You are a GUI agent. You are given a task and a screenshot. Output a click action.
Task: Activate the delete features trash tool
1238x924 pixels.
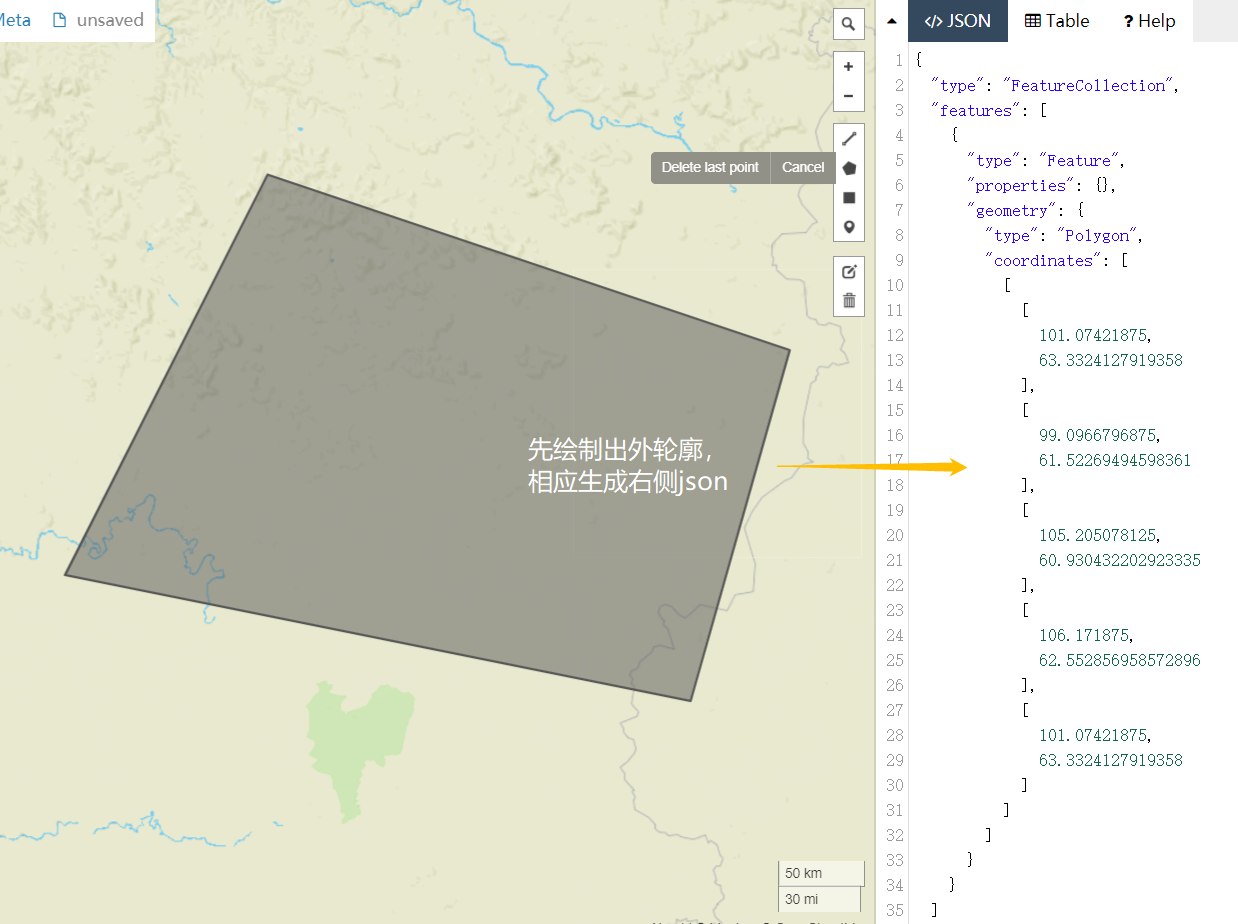(848, 299)
